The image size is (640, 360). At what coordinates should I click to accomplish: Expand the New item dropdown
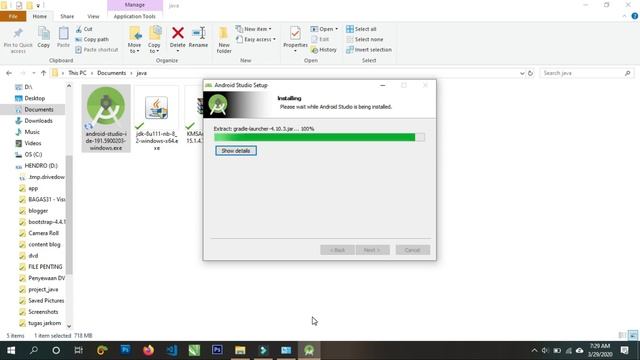[x=254, y=29]
